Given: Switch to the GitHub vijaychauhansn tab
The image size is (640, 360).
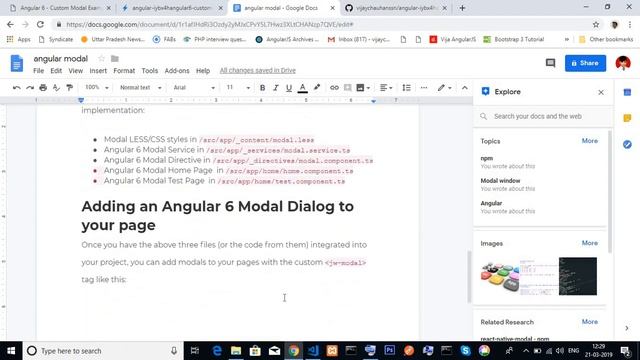Looking at the screenshot, I should [x=396, y=8].
